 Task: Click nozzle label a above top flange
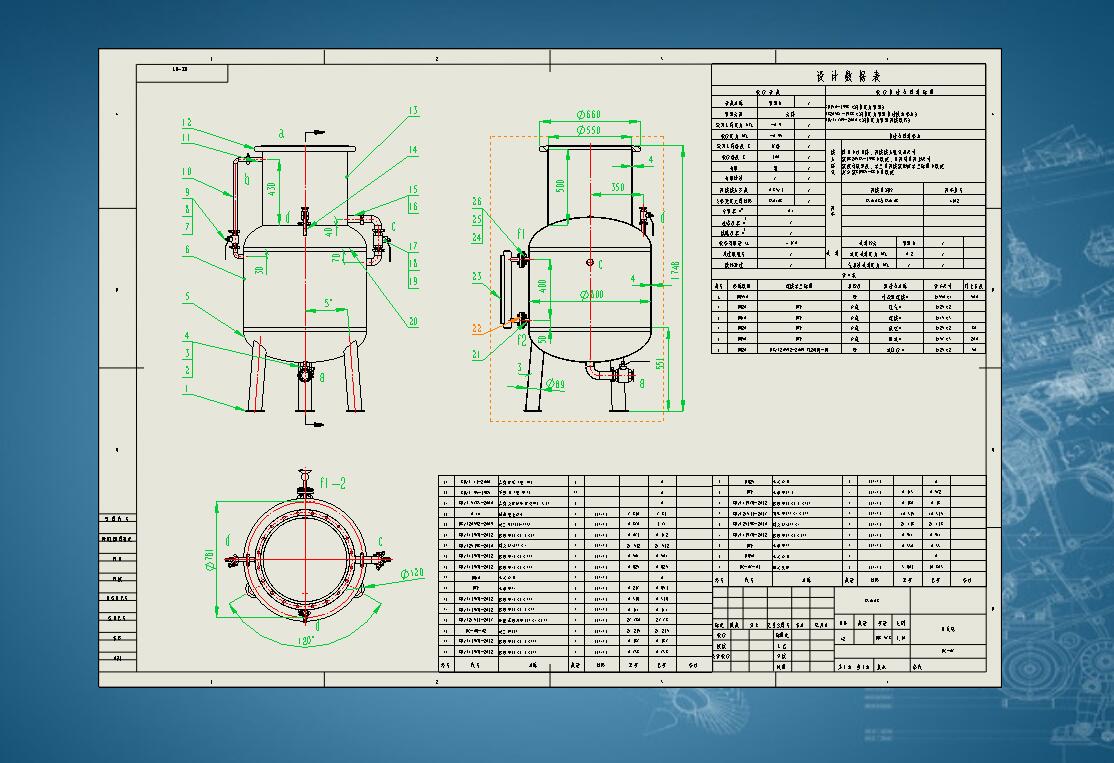pos(281,134)
